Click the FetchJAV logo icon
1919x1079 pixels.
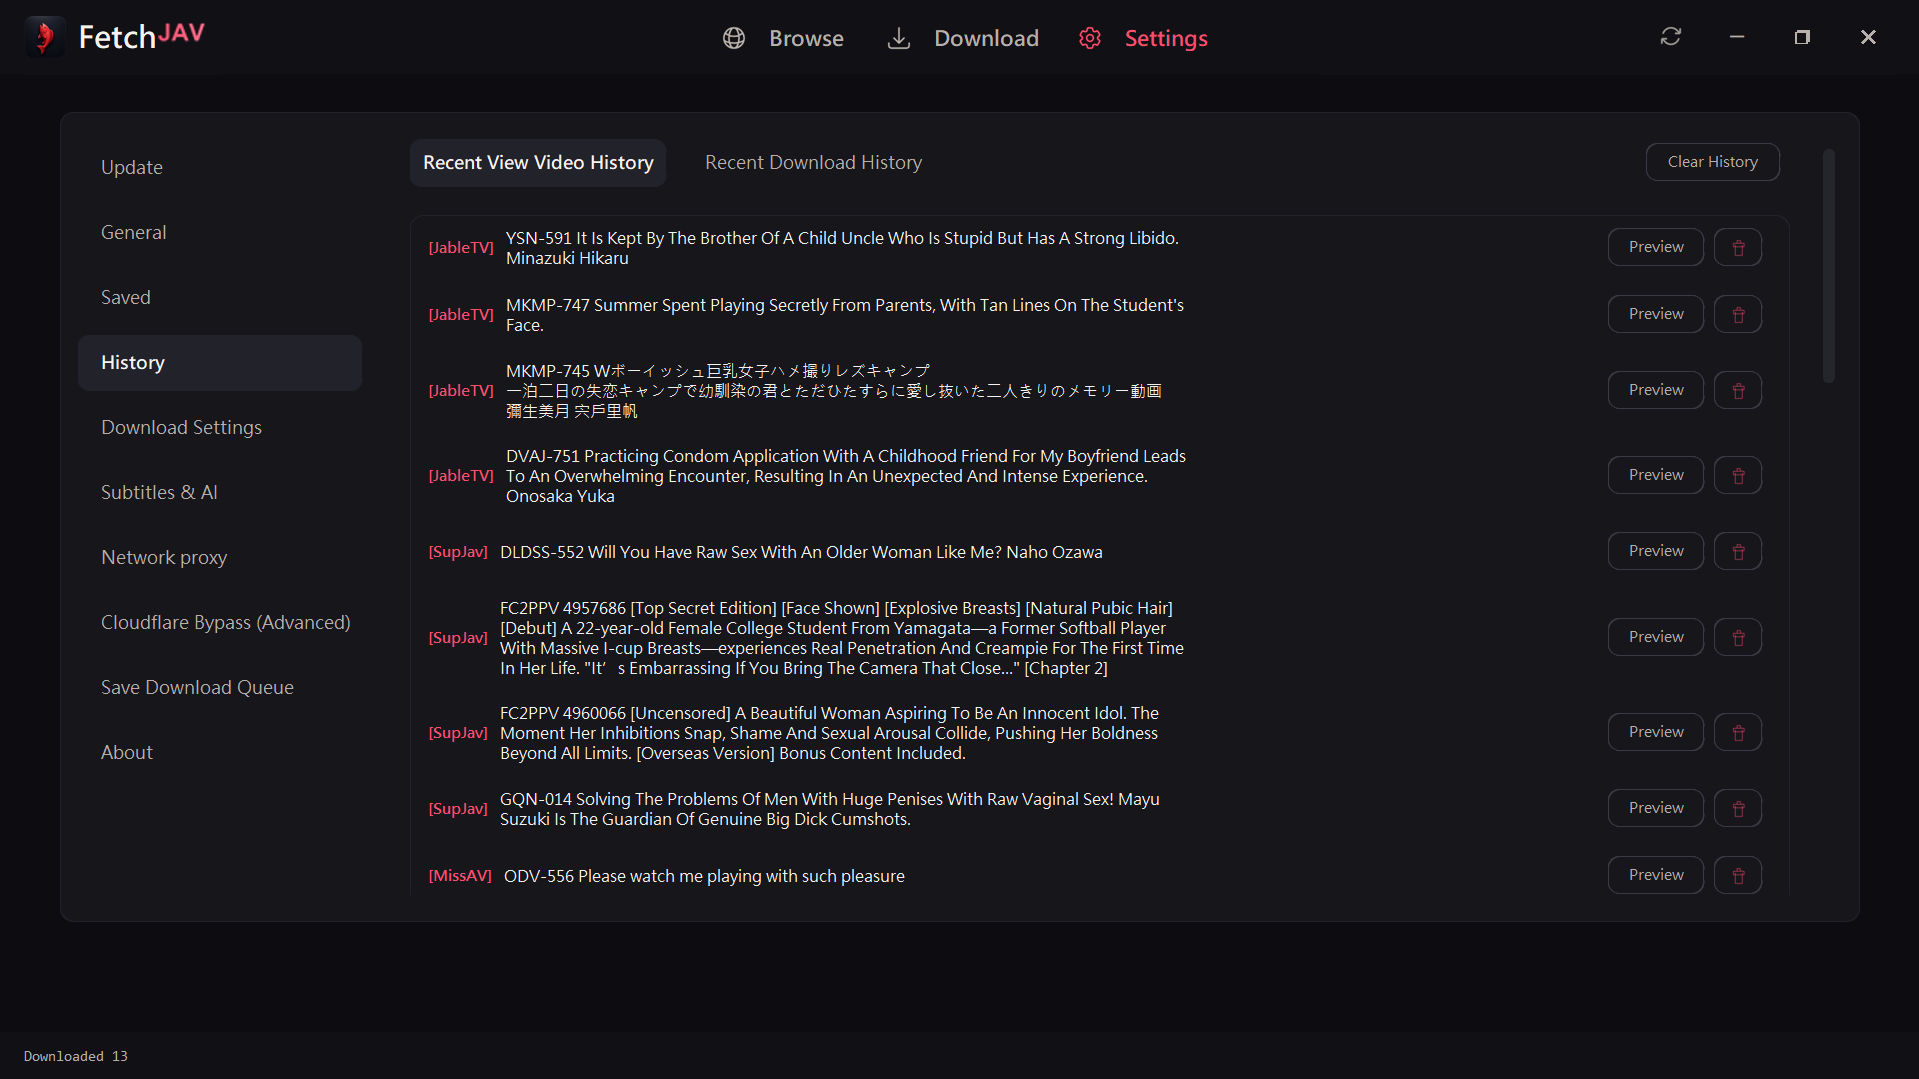pyautogui.click(x=45, y=37)
